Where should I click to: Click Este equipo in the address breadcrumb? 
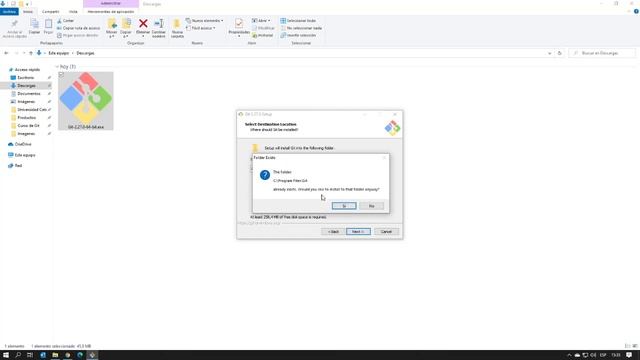pos(59,53)
